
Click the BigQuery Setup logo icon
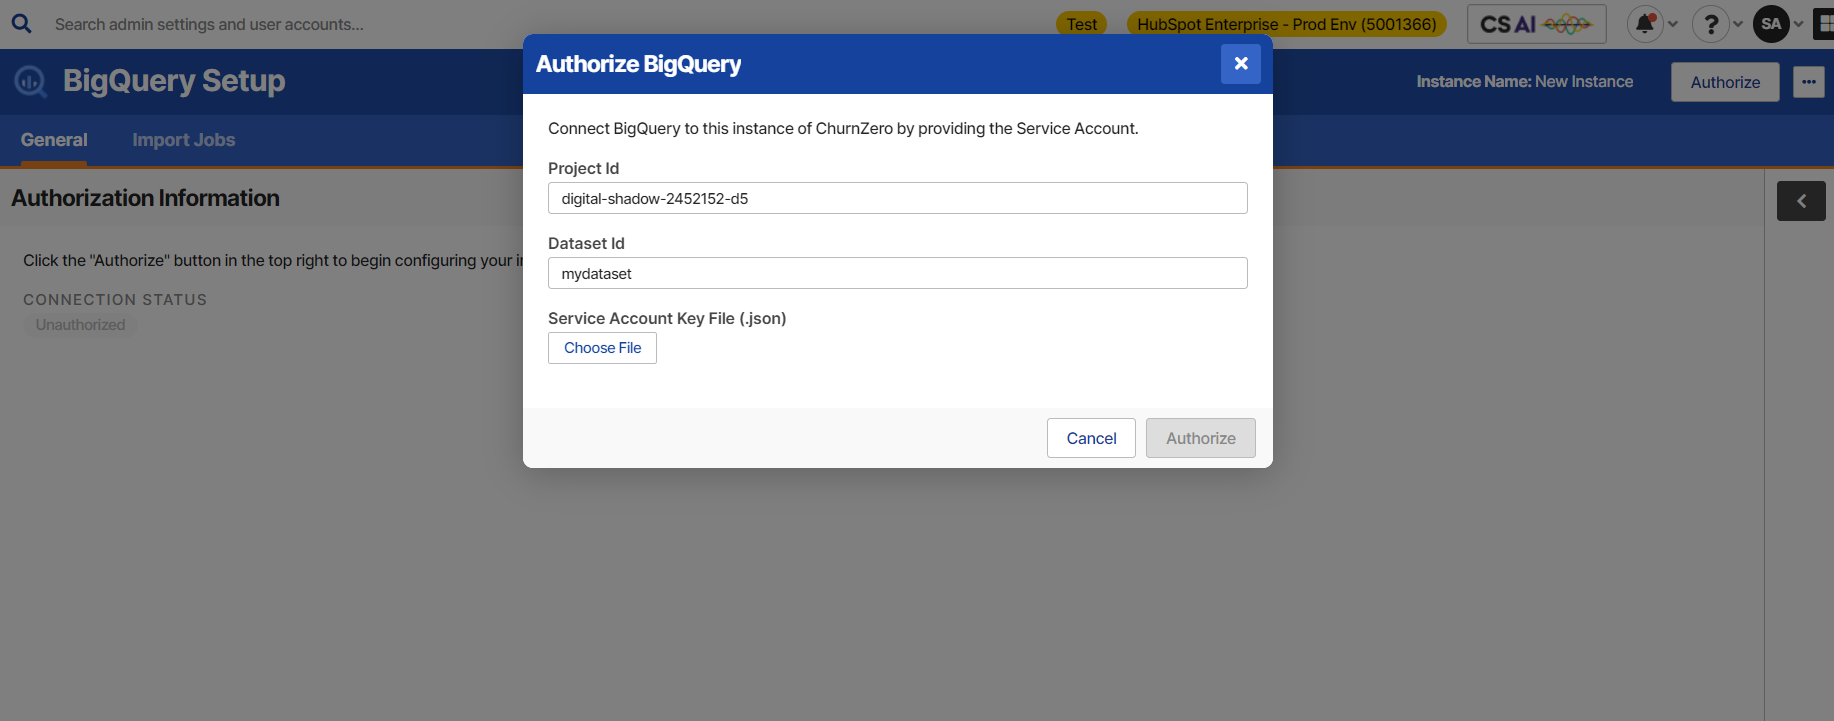tap(30, 81)
